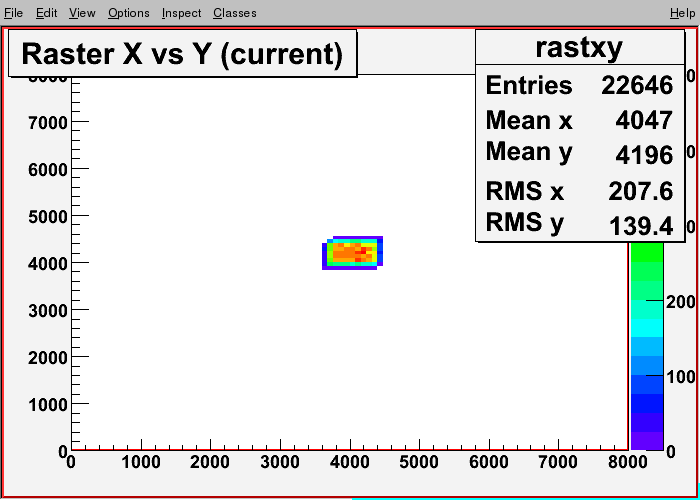Click the 6000 label on the Y axis
Image resolution: width=700 pixels, height=500 pixels.
(x=48, y=170)
